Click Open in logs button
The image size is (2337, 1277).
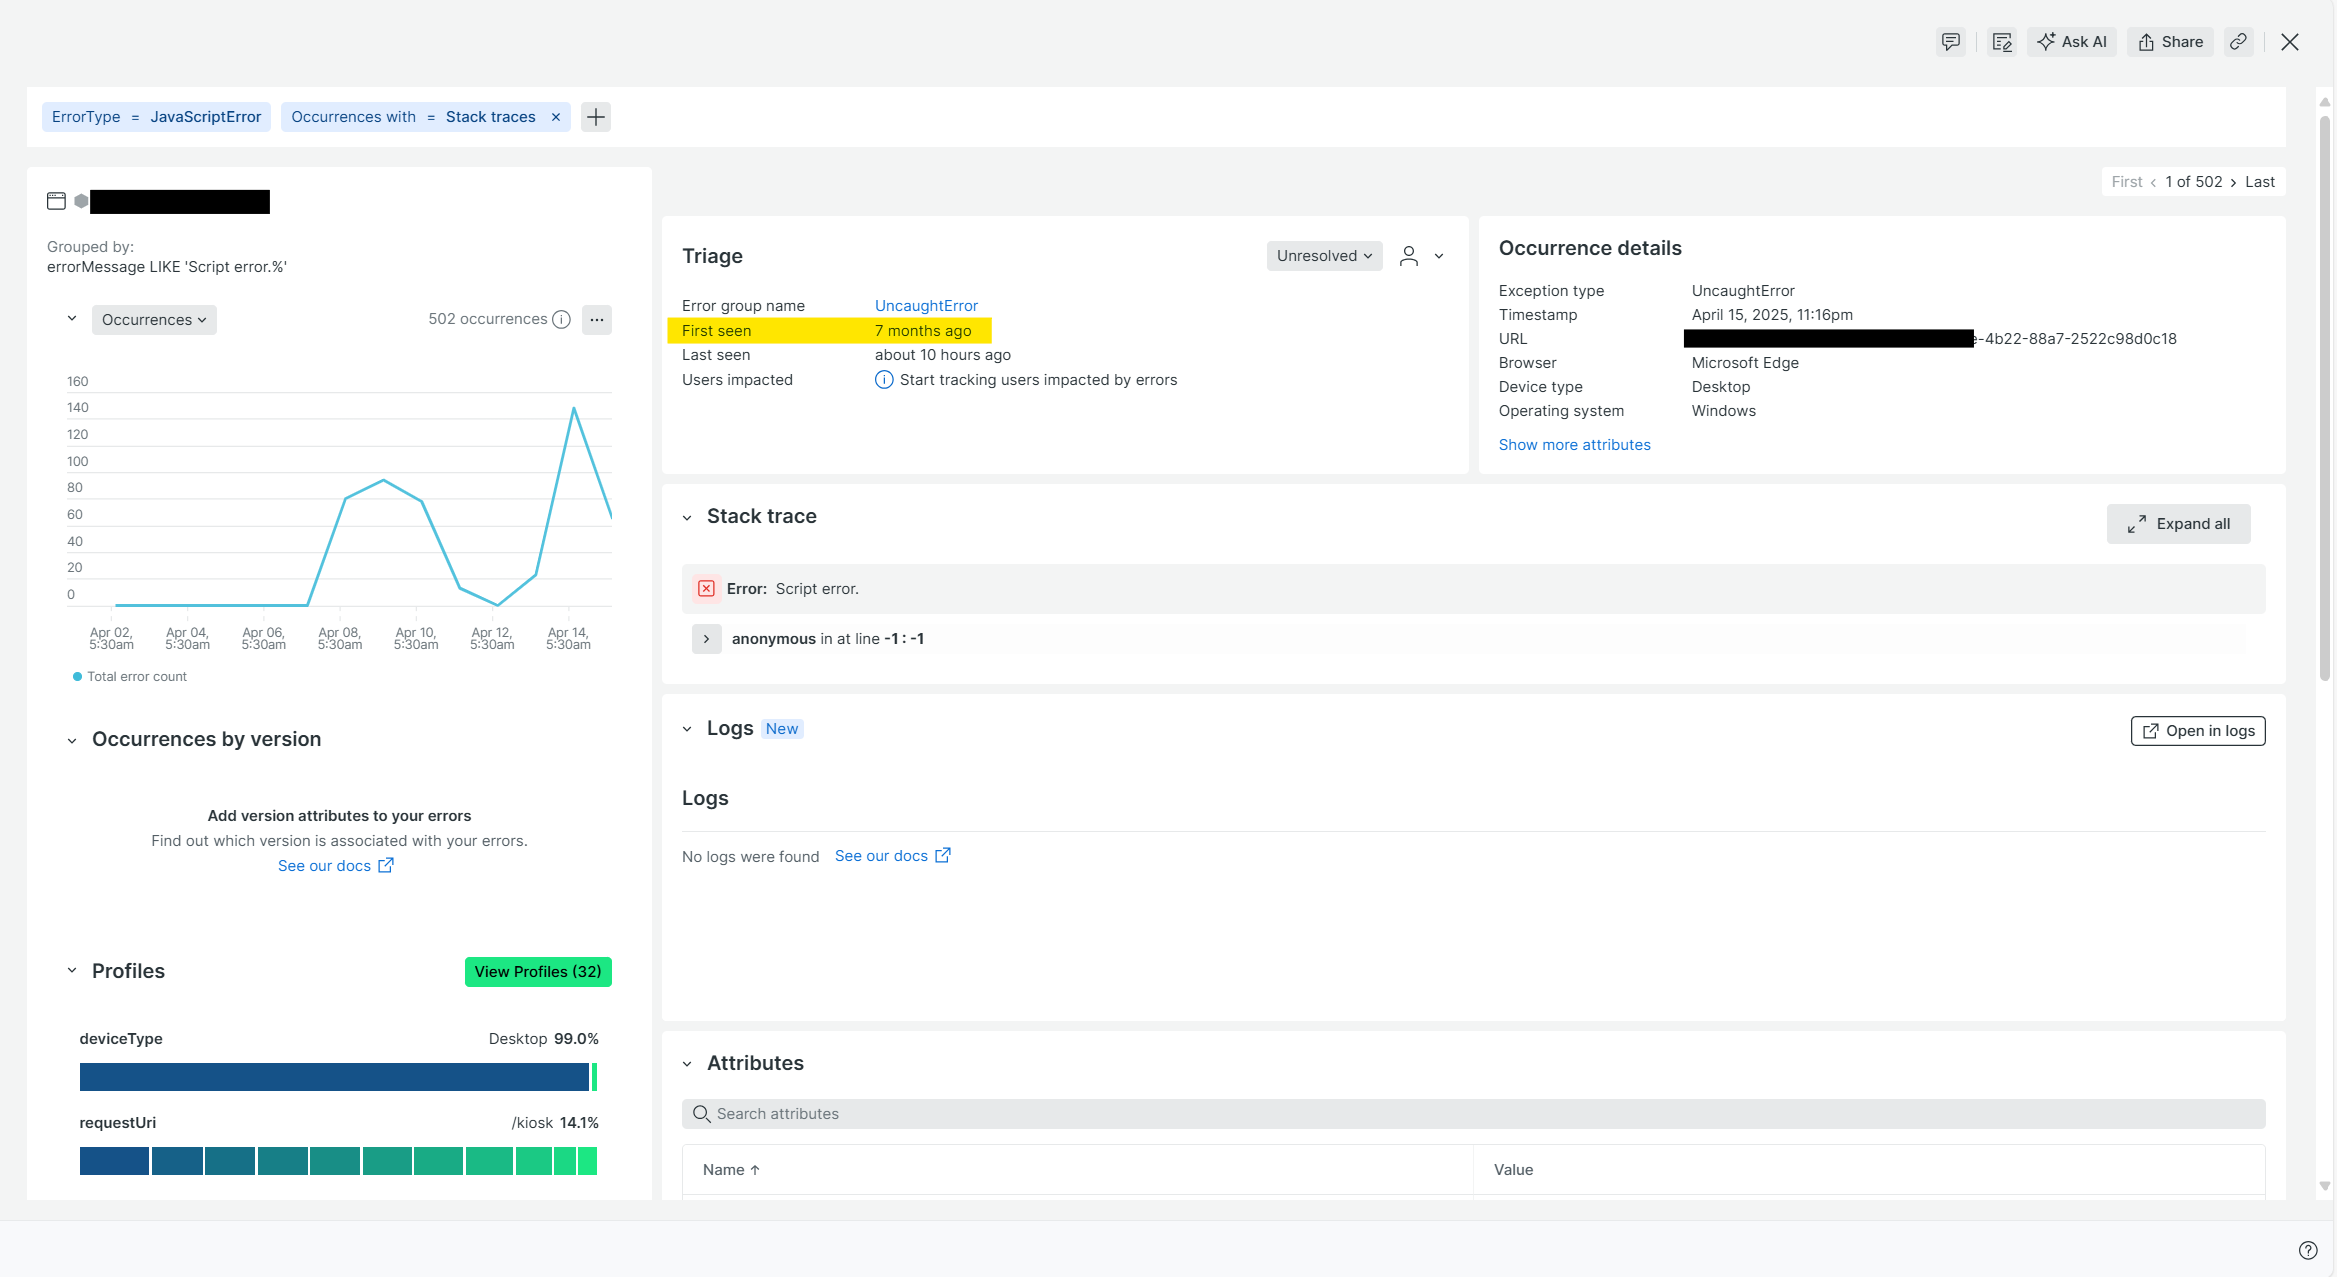(2198, 731)
